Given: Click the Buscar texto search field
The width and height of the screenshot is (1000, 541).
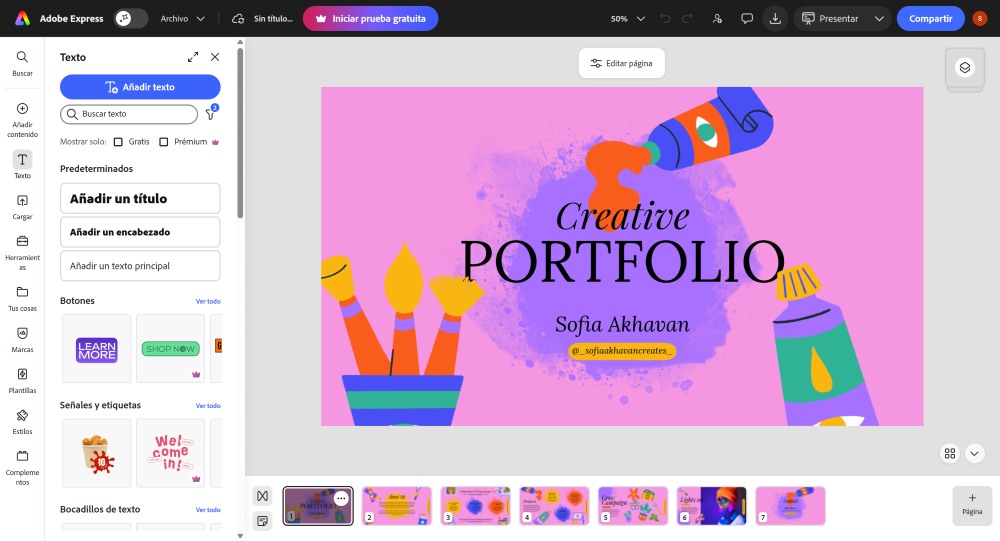Looking at the screenshot, I should point(129,114).
